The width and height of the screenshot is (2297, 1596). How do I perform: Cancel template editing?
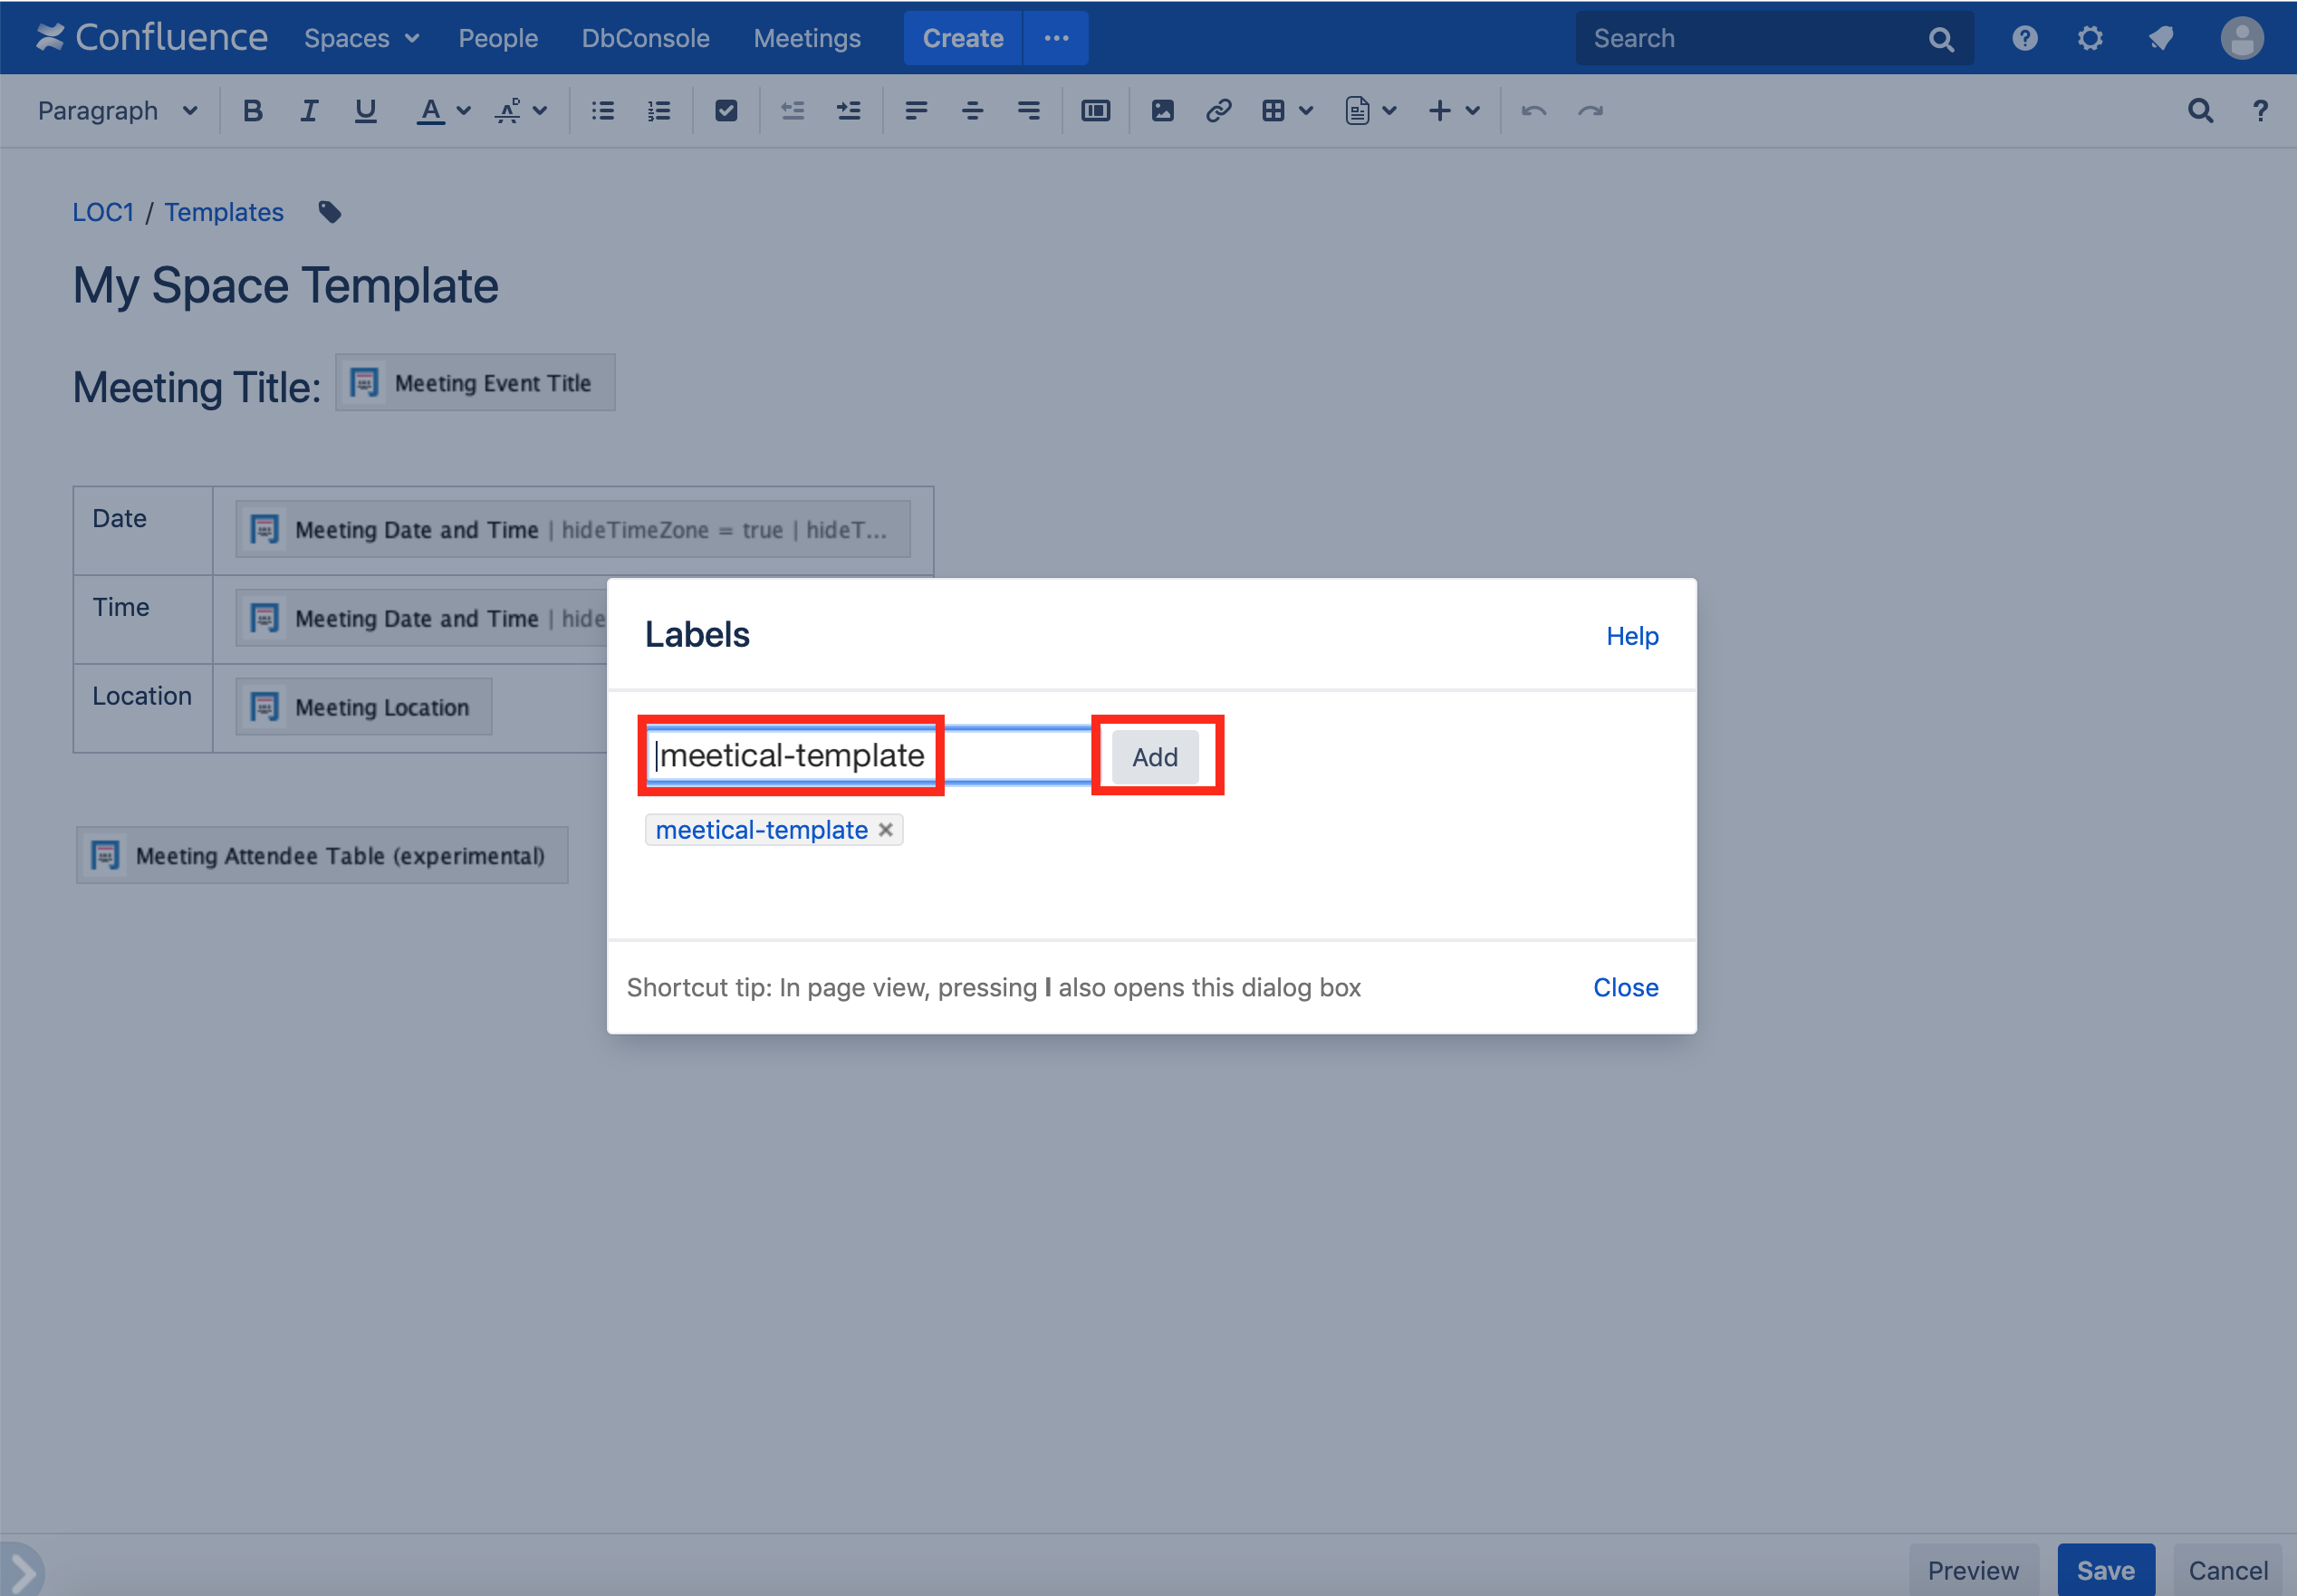[2228, 1570]
